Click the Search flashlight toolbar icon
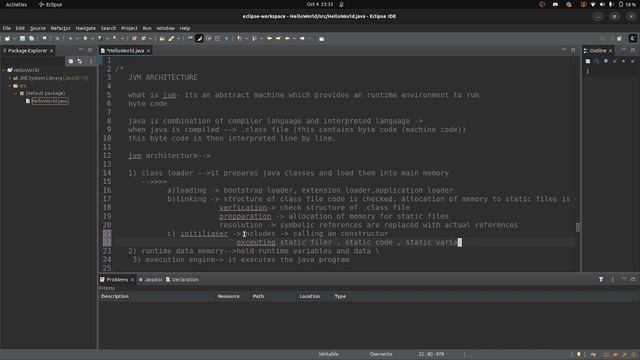Image resolution: width=640 pixels, height=360 pixels. tap(171, 38)
